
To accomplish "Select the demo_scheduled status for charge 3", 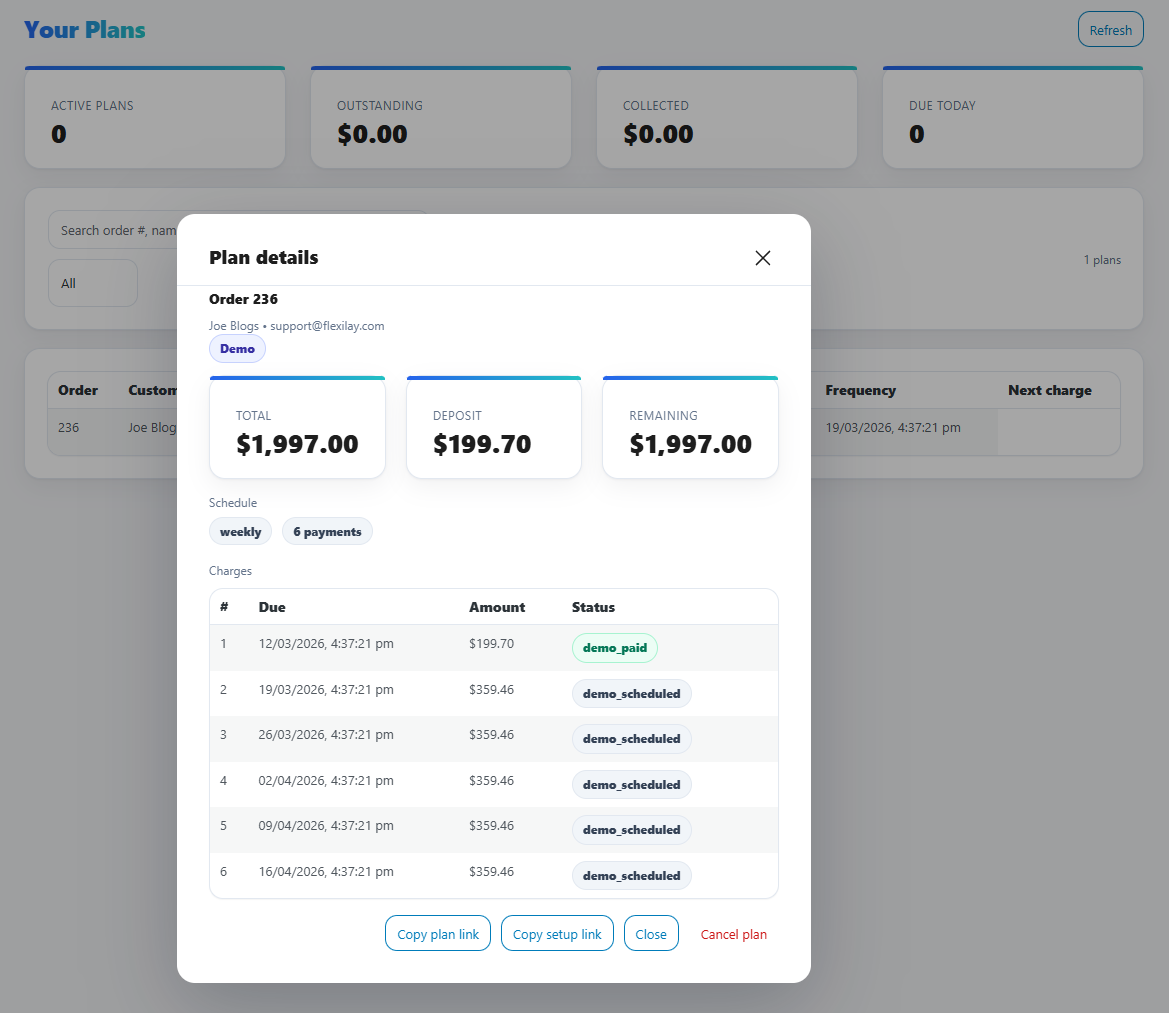I will point(631,739).
